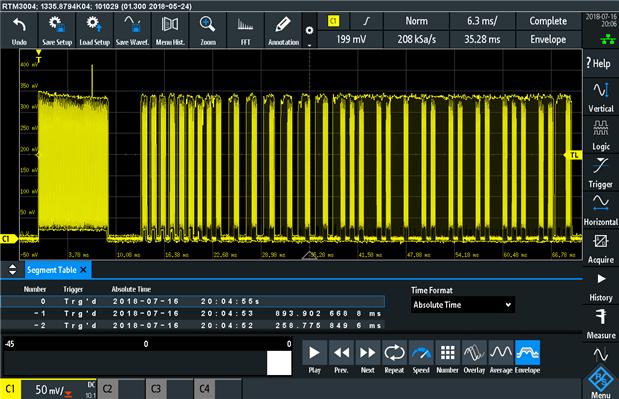Click the network status icon
The height and width of the screenshot is (399, 619).
608,39
